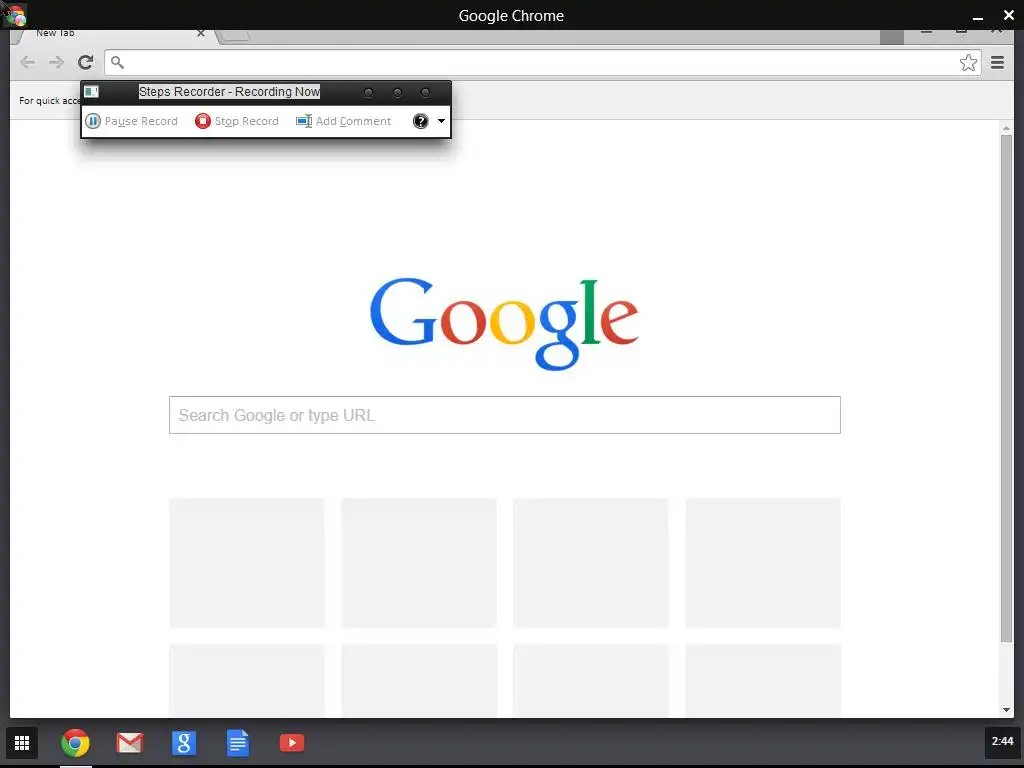The height and width of the screenshot is (768, 1024).
Task: Add Comment in Steps Recorder
Action: click(344, 121)
